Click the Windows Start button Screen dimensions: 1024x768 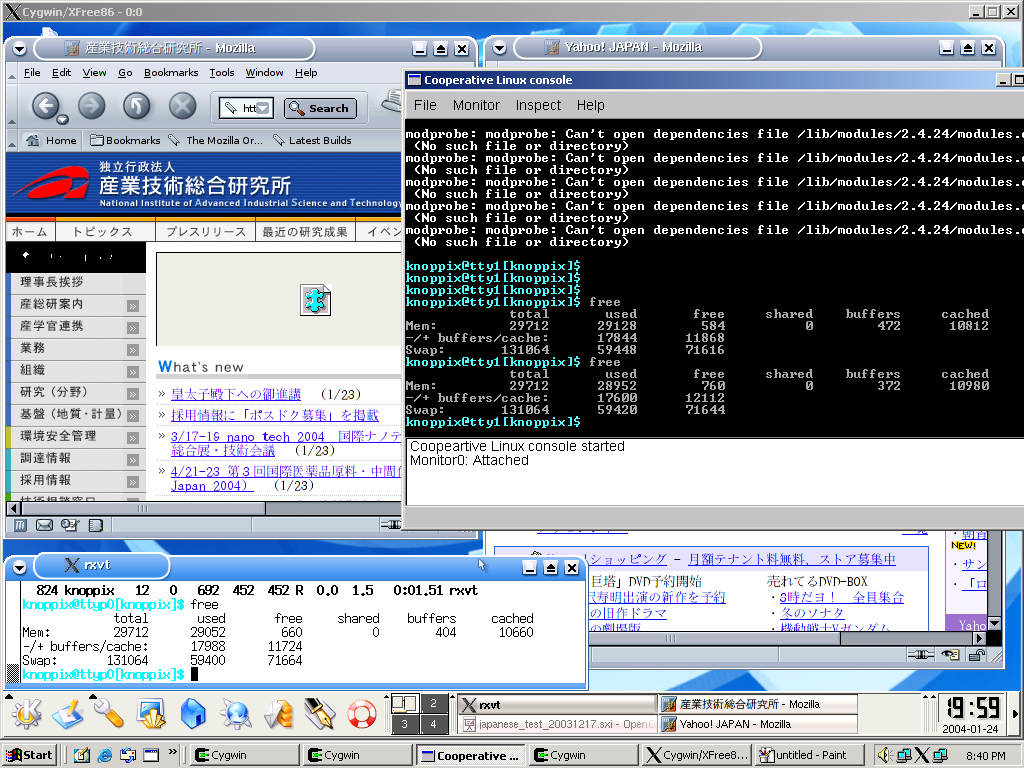29,756
